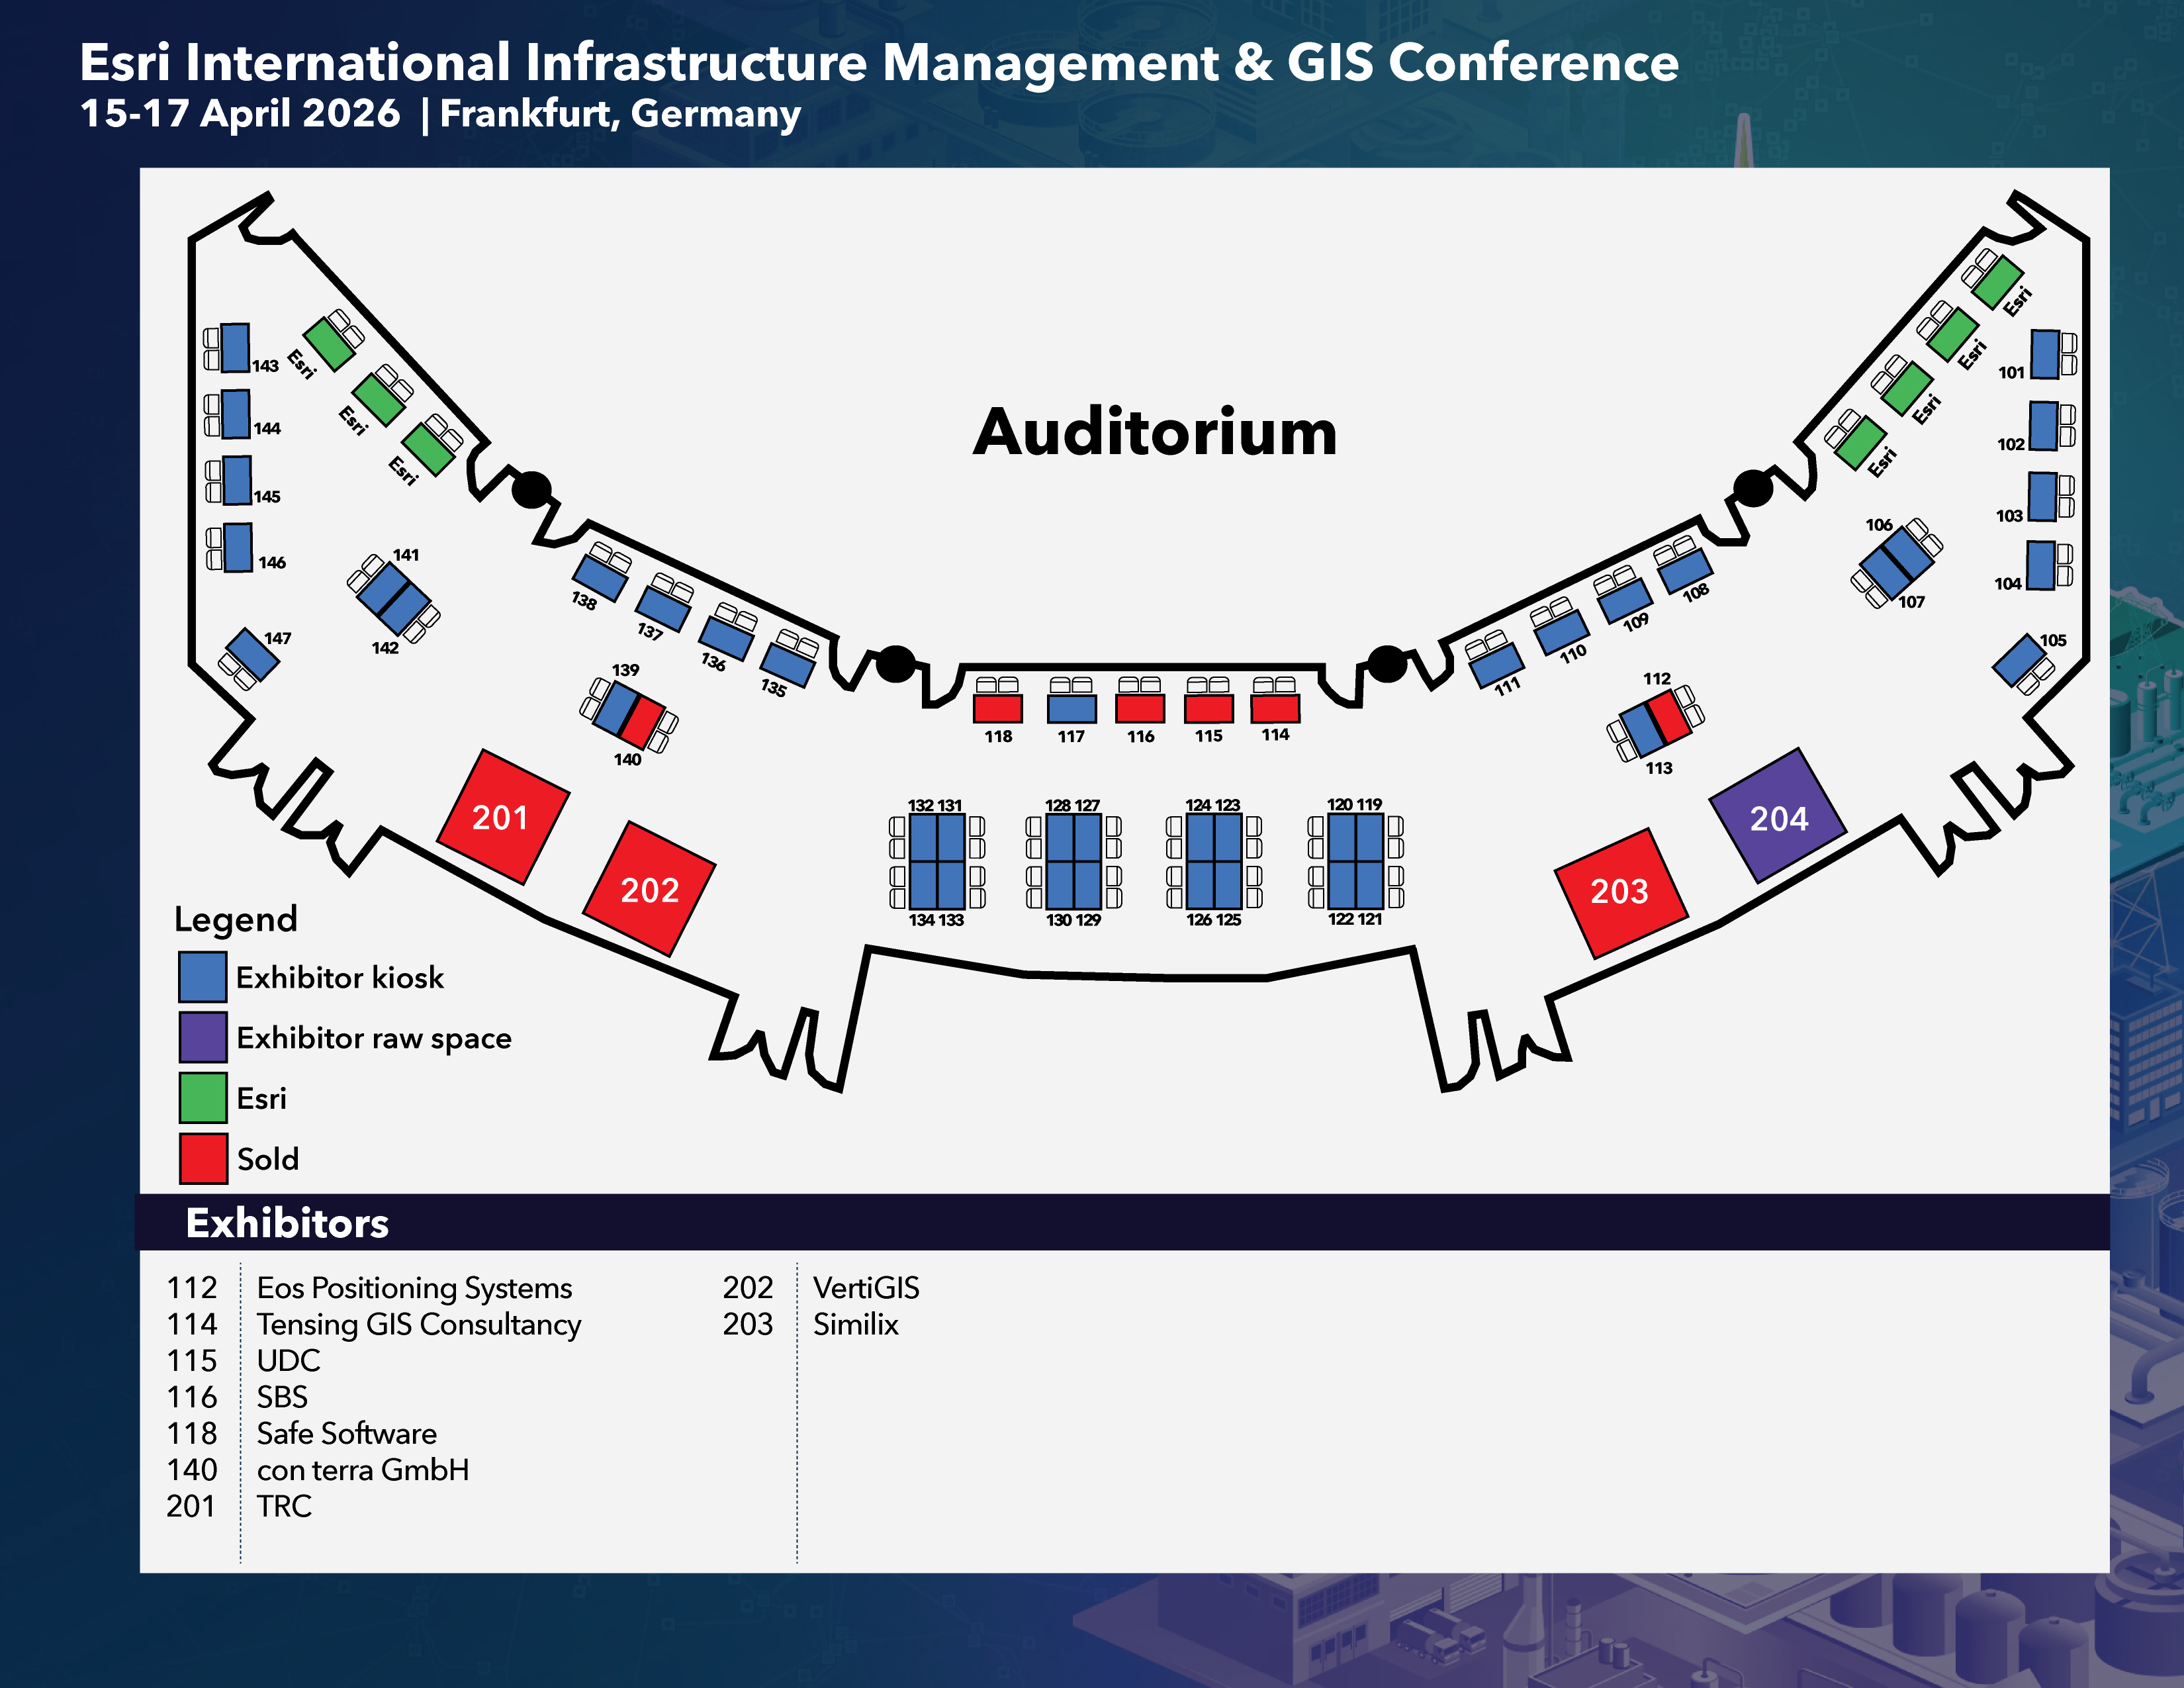Select blue kiosk 105

(2019, 660)
